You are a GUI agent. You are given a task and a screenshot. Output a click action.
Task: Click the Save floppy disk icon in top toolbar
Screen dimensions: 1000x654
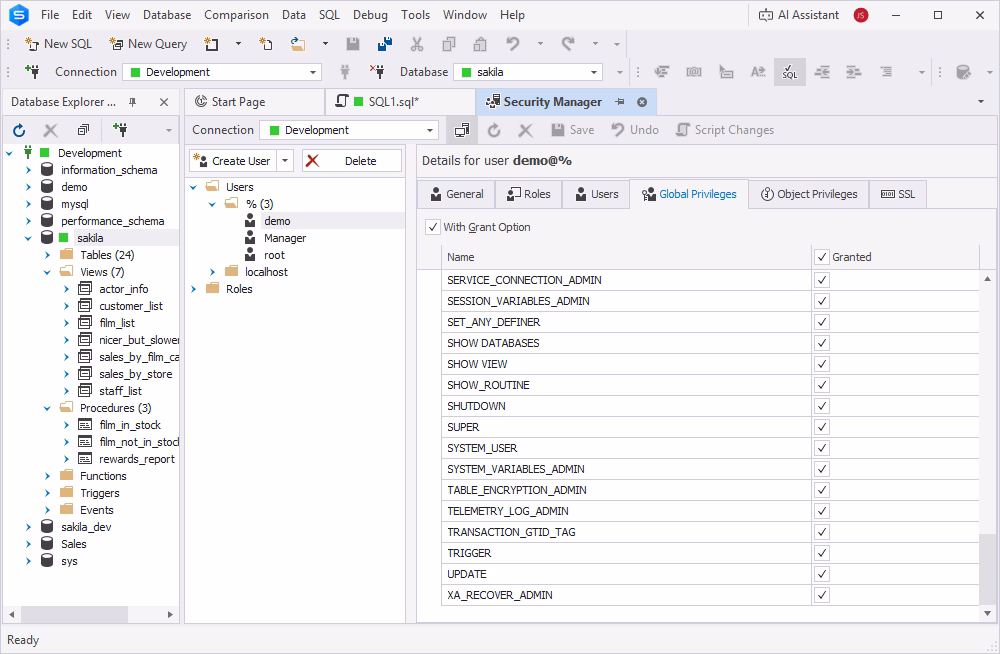tap(353, 44)
